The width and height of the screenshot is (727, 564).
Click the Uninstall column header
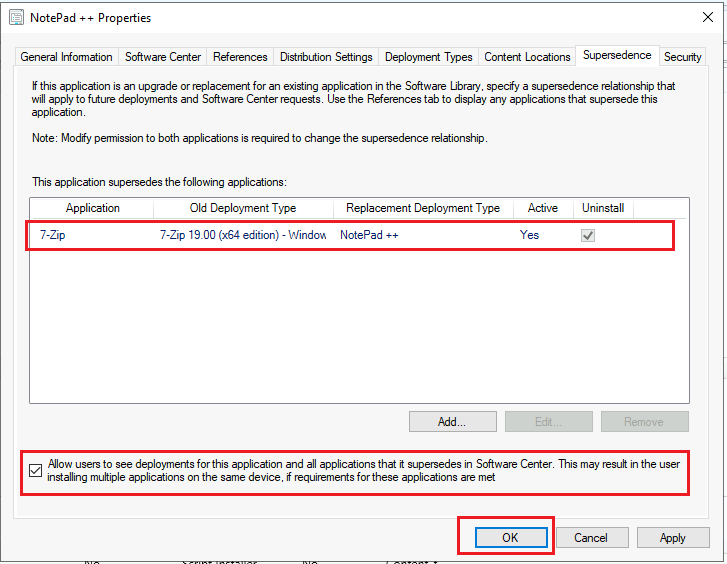pos(603,208)
